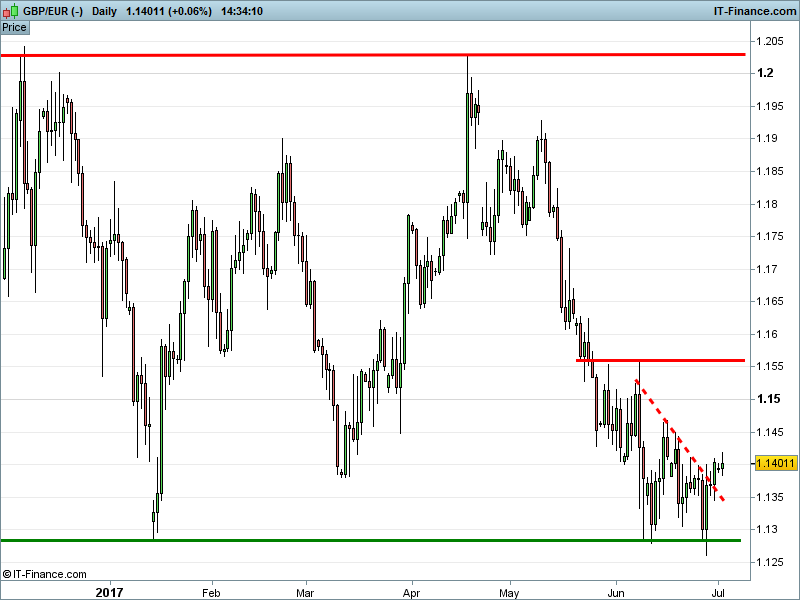Click the candlestick chart icon beside GBP/EUR
800x600 pixels.
pos(10,11)
